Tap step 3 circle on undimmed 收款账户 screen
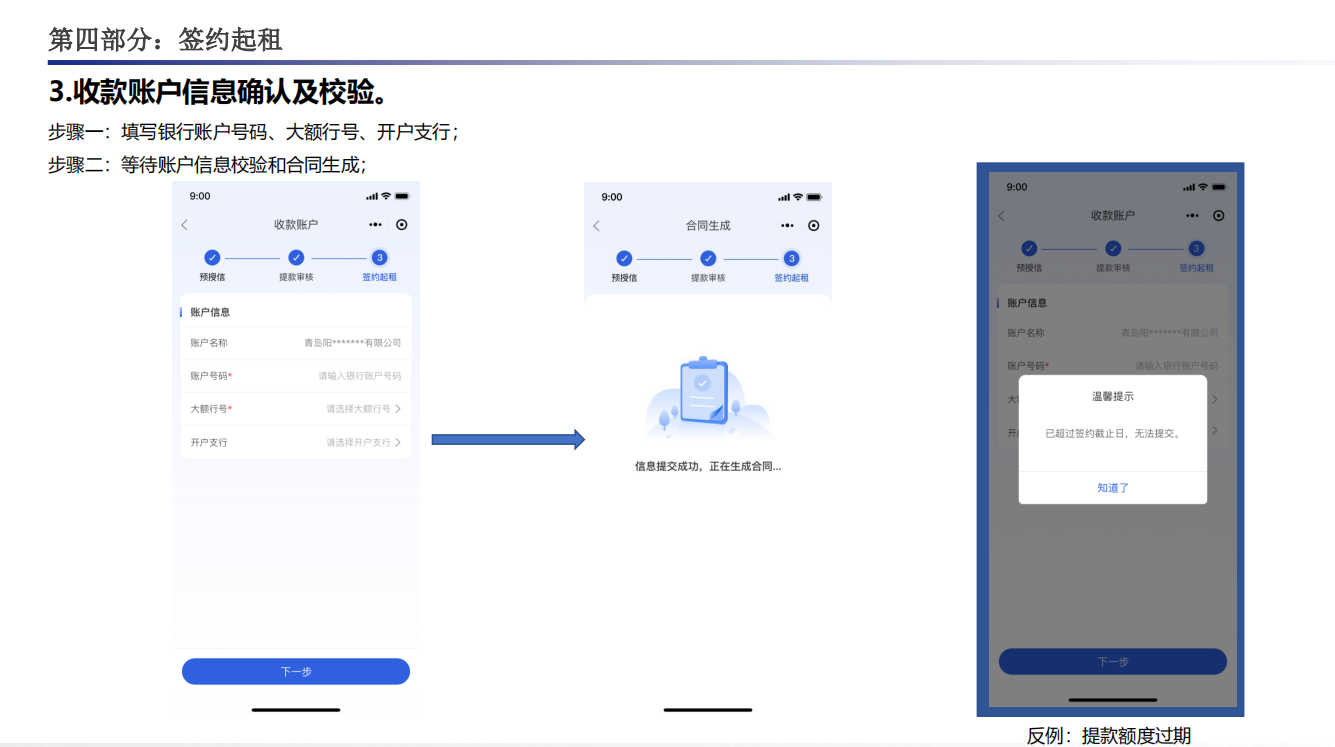Viewport: 1335px width, 747px height. tap(380, 257)
